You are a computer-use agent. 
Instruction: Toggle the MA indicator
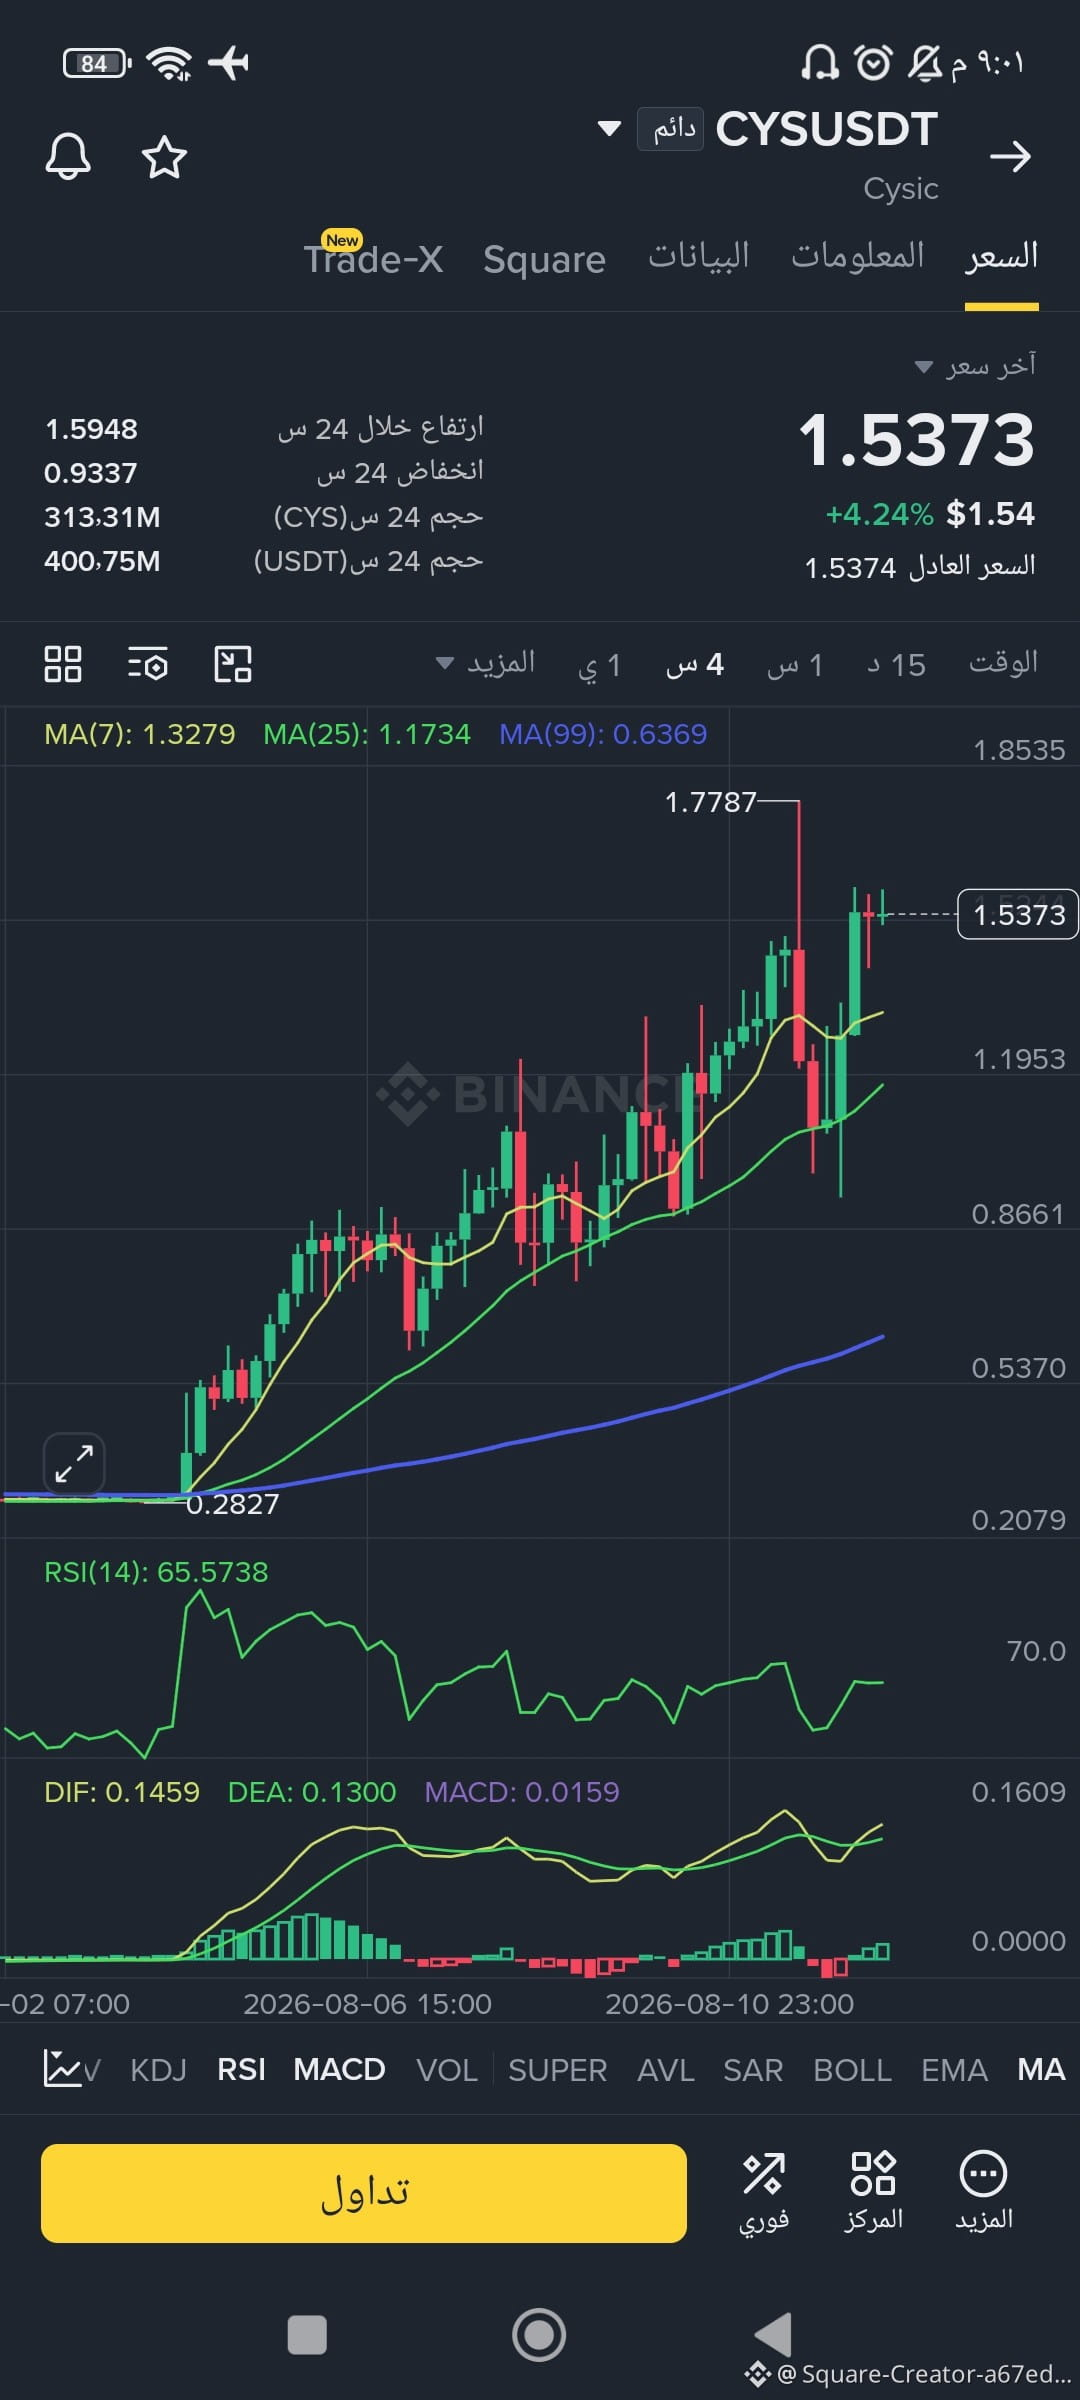(1041, 2070)
